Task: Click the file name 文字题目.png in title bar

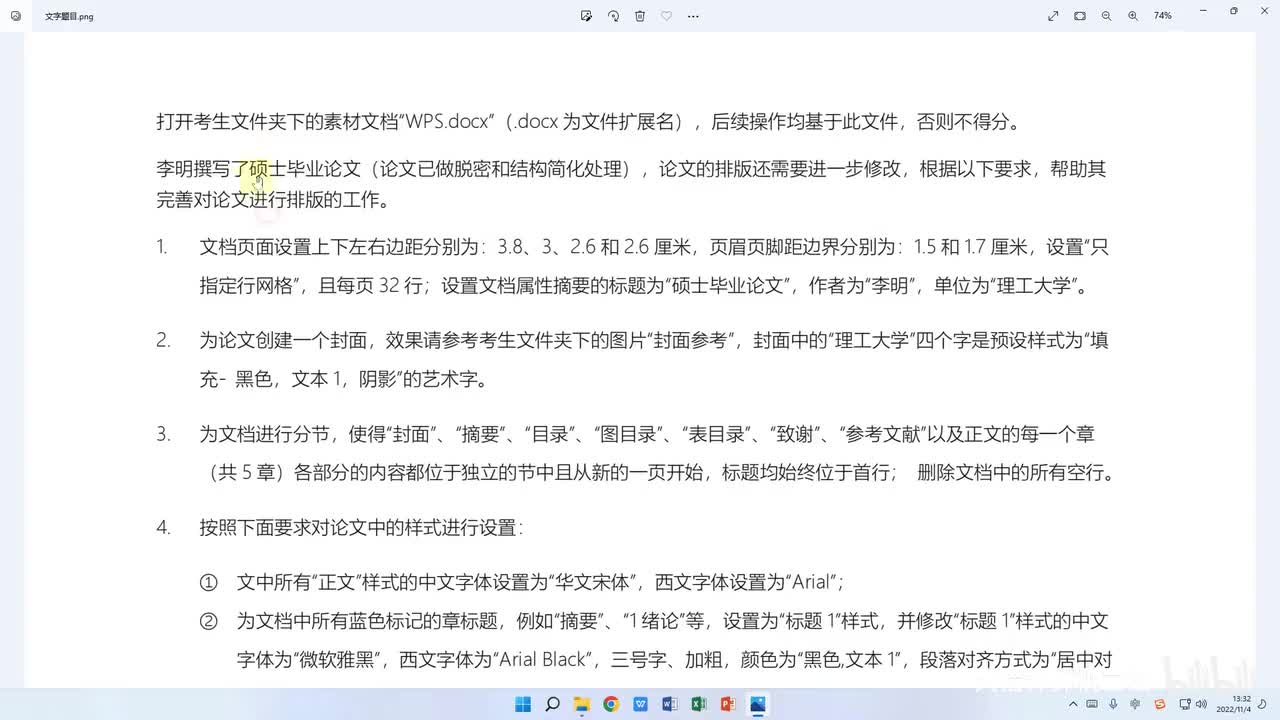Action: pos(69,17)
